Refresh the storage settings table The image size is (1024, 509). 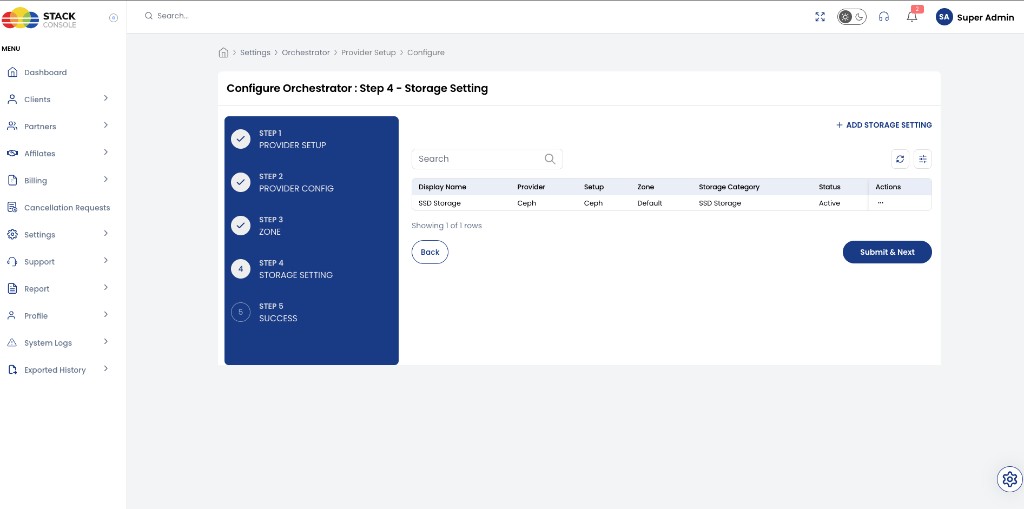900,159
